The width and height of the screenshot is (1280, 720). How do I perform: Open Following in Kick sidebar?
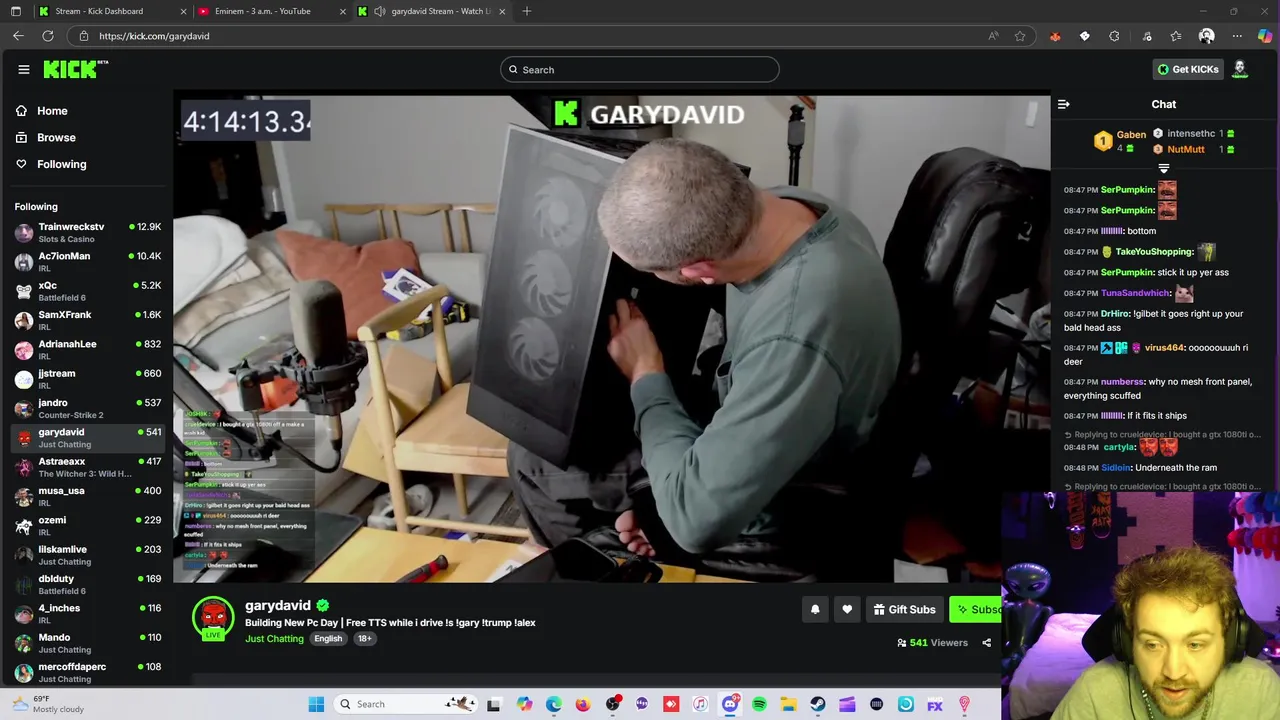[x=61, y=164]
